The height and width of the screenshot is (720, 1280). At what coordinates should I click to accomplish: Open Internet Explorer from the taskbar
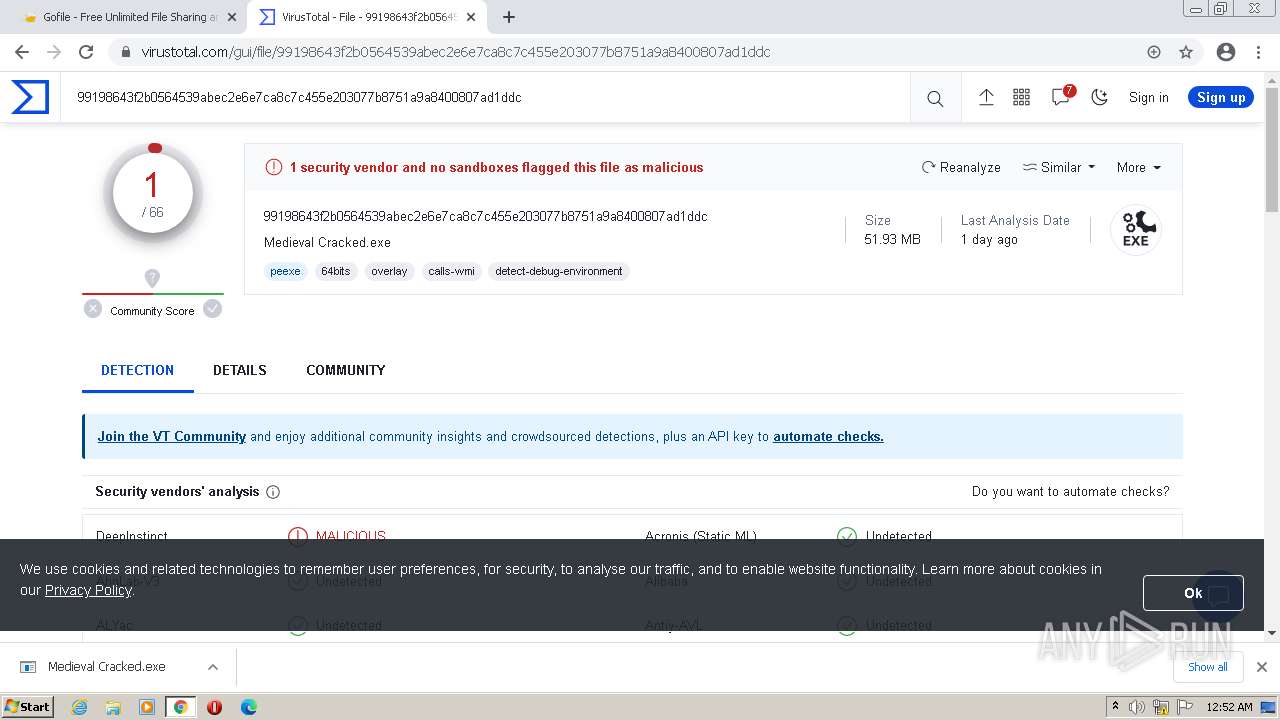point(80,707)
